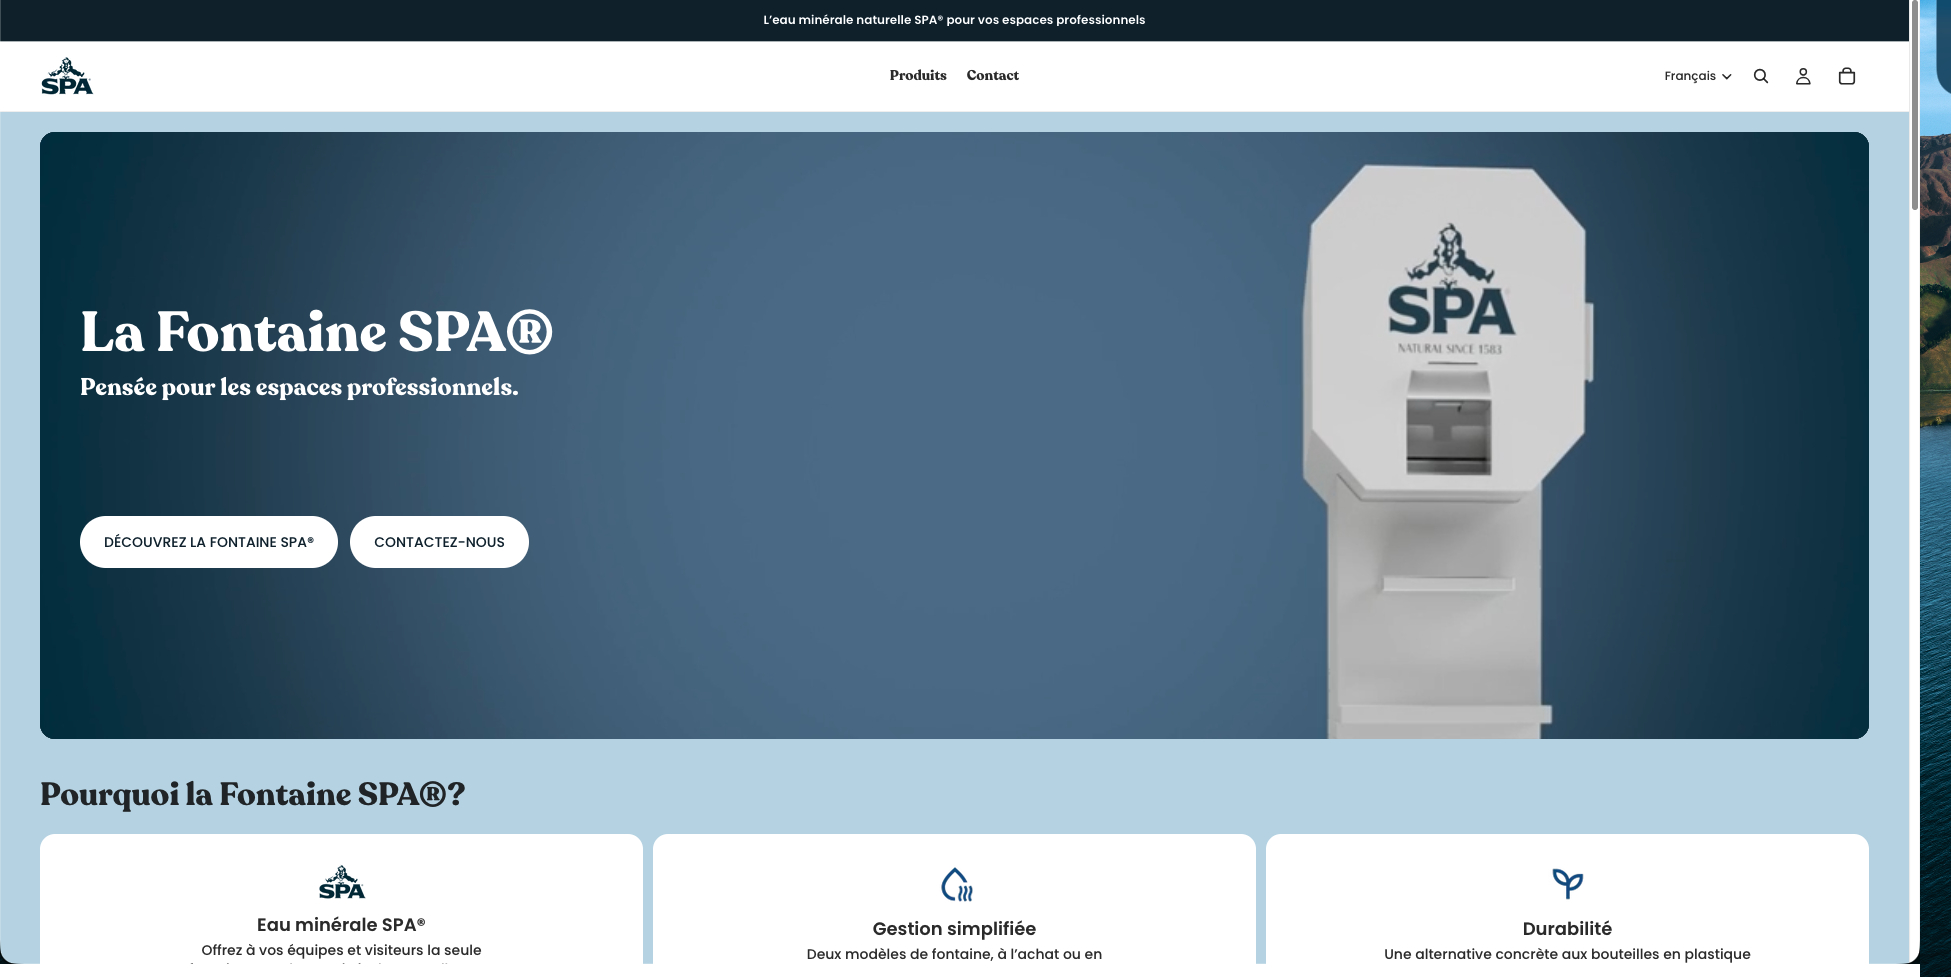Open the shopping cart bag icon
The width and height of the screenshot is (1951, 977).
(1847, 76)
